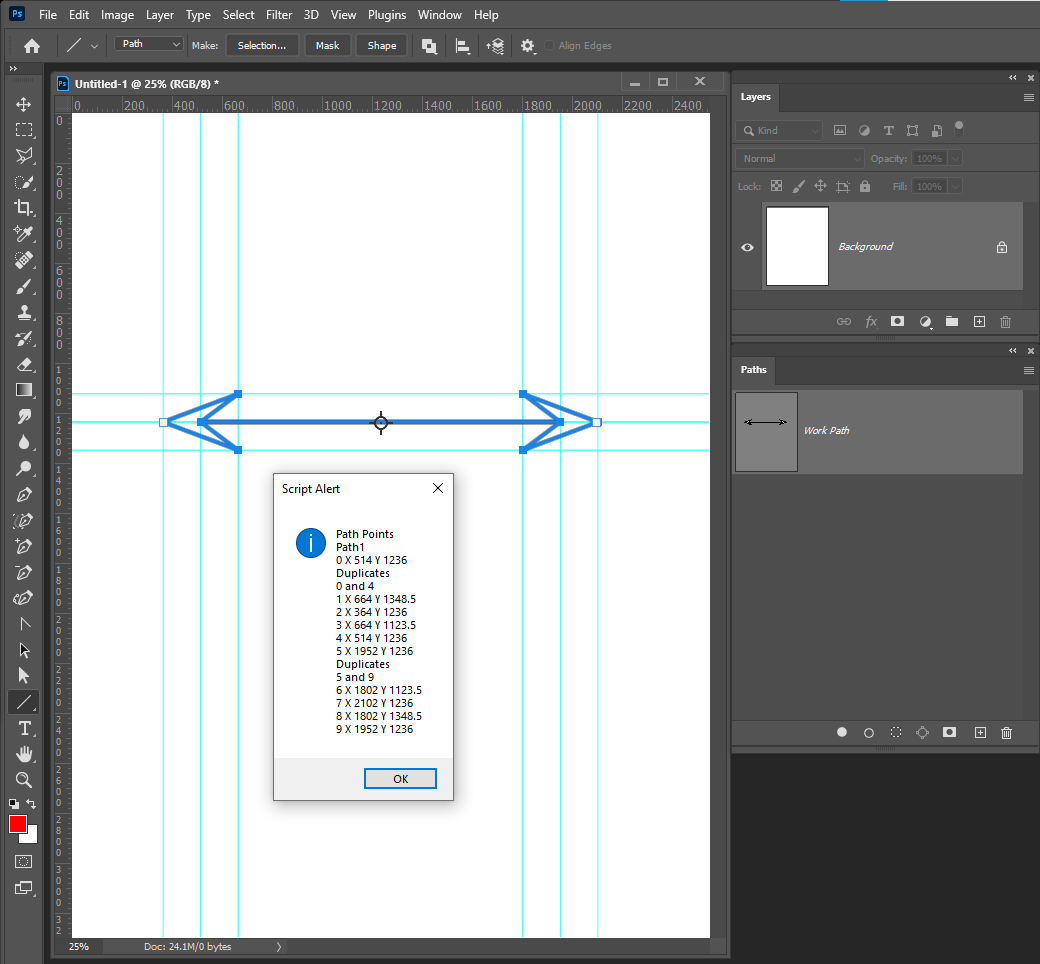Select the Pen tool
The height and width of the screenshot is (964, 1040).
[23, 494]
